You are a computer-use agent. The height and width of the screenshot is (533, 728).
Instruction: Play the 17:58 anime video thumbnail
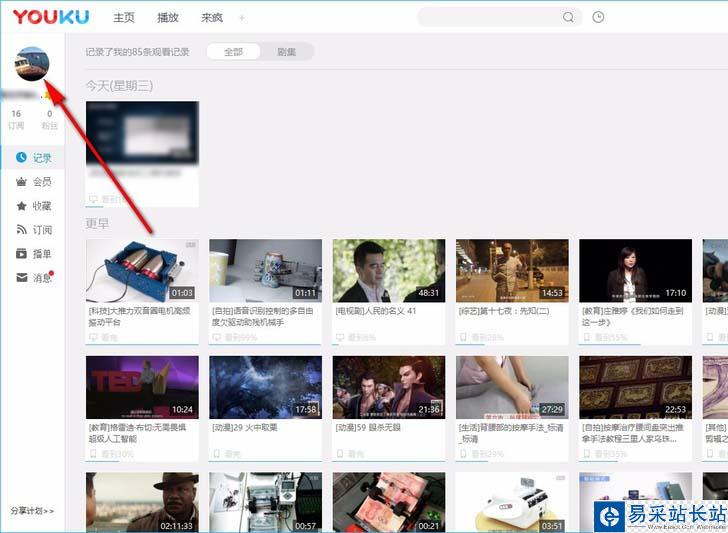coord(266,387)
